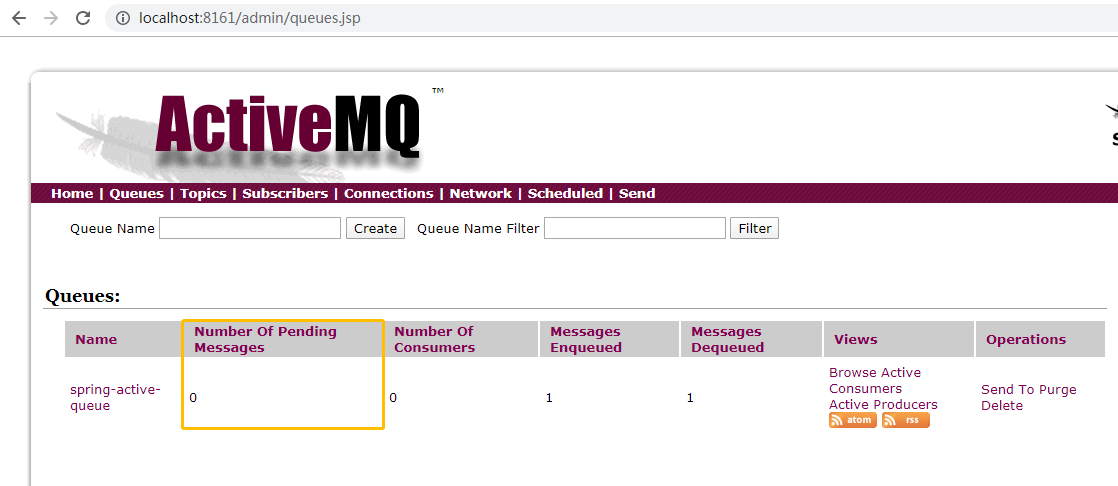Focus the Queue Name input field
This screenshot has height=486, width=1118.
click(250, 229)
